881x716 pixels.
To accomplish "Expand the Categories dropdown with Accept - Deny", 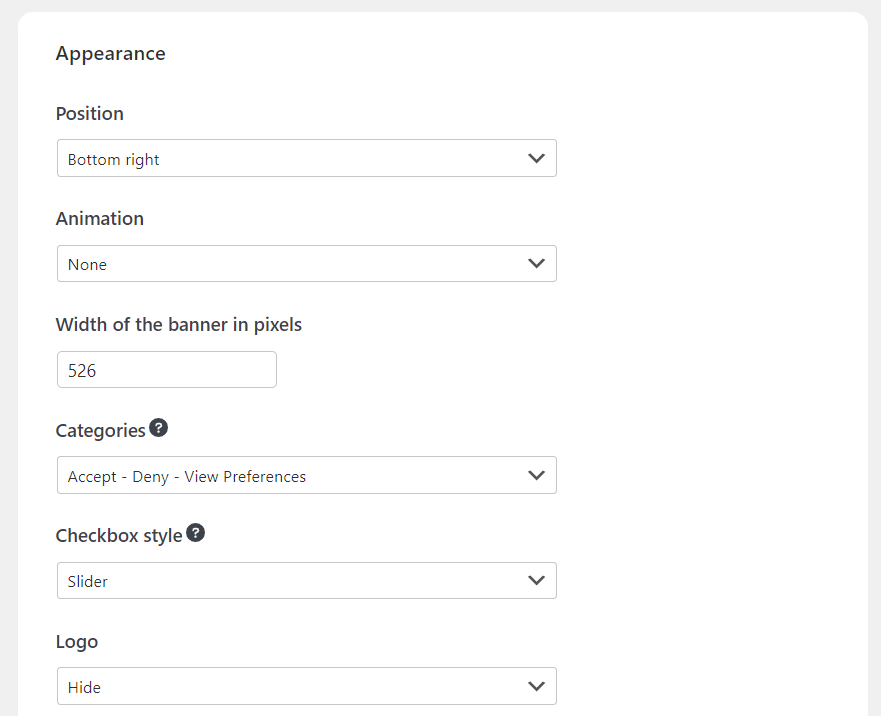I will (306, 476).
